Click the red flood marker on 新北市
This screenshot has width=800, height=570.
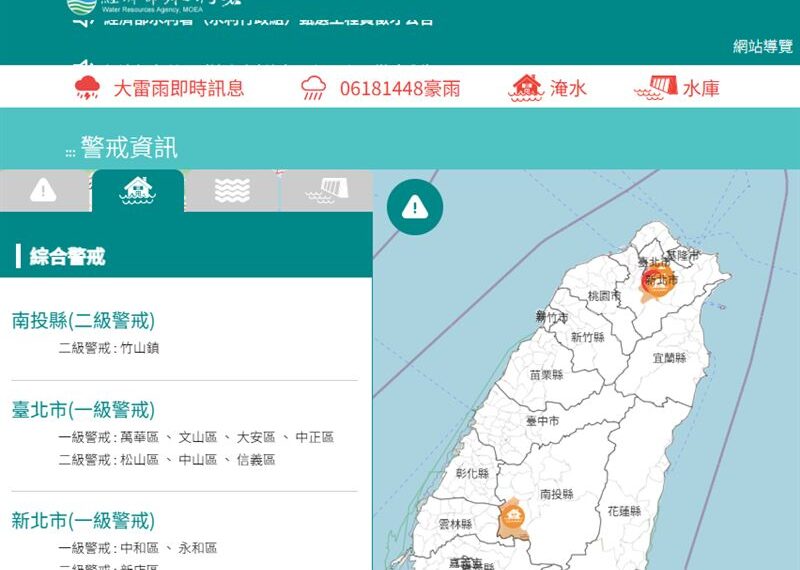(658, 283)
